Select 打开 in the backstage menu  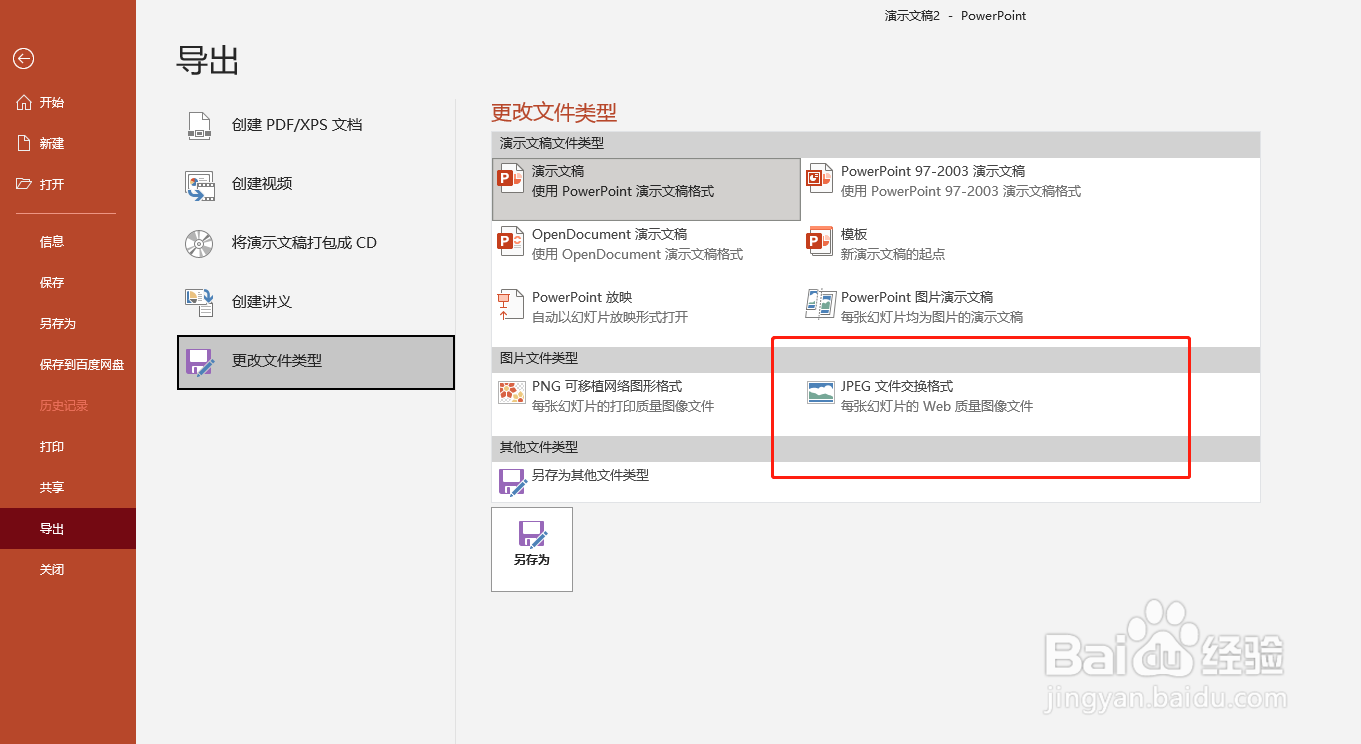coord(68,184)
